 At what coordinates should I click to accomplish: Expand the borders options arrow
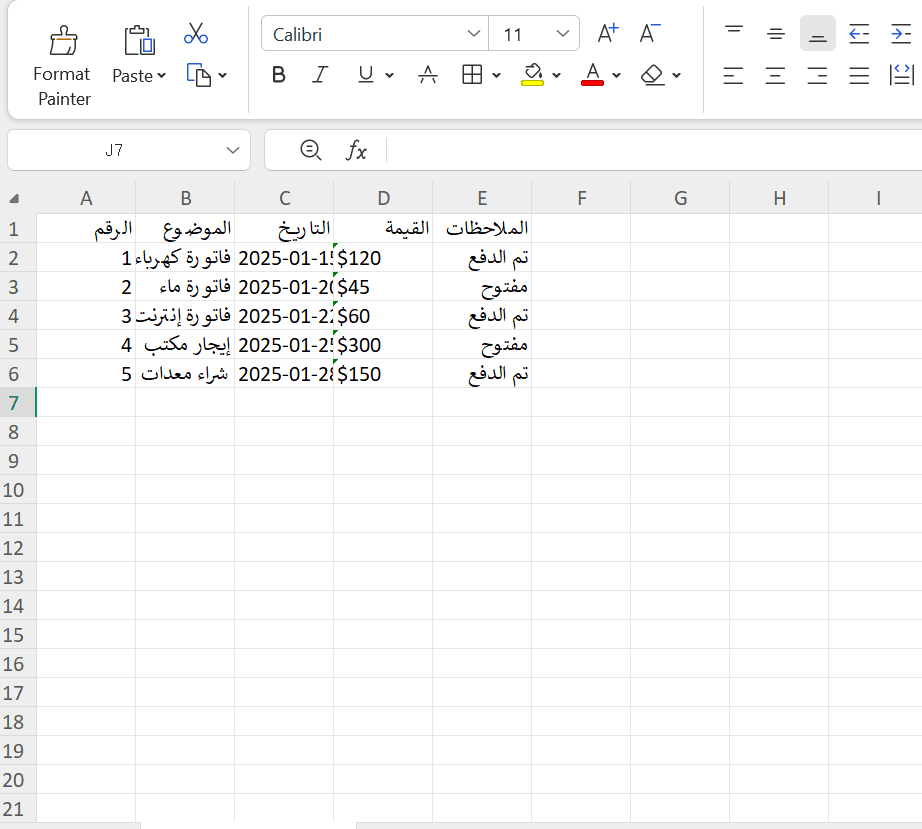(x=496, y=75)
